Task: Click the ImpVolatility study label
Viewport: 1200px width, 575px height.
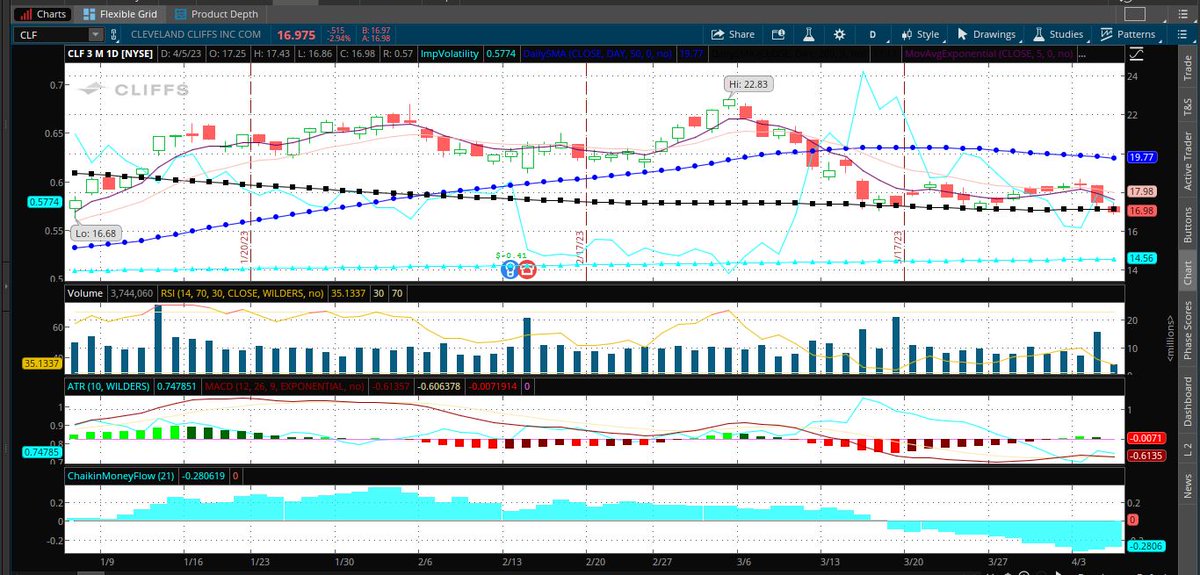Action: click(x=451, y=55)
